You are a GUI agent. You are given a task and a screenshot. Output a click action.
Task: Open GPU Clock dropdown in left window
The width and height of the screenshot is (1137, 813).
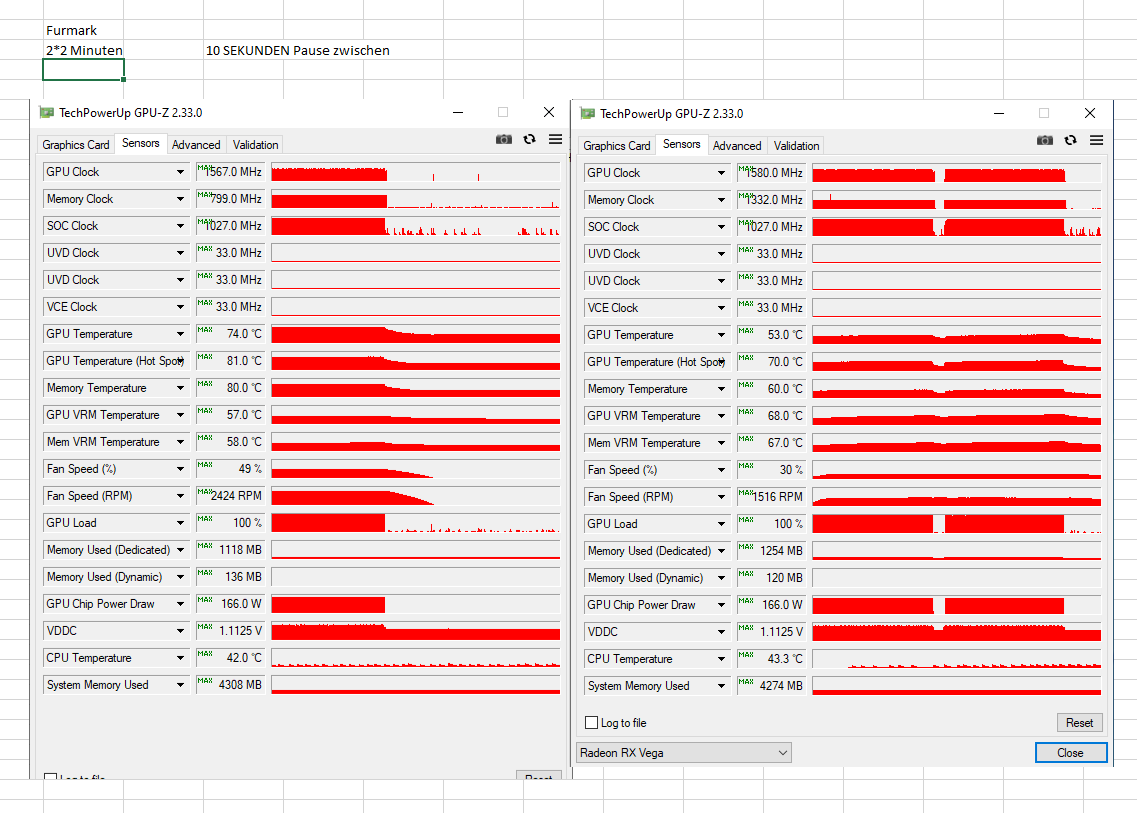point(180,172)
